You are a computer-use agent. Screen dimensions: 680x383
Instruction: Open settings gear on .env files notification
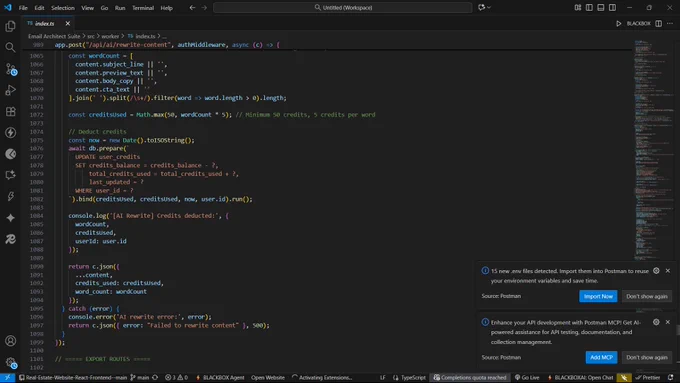656,271
